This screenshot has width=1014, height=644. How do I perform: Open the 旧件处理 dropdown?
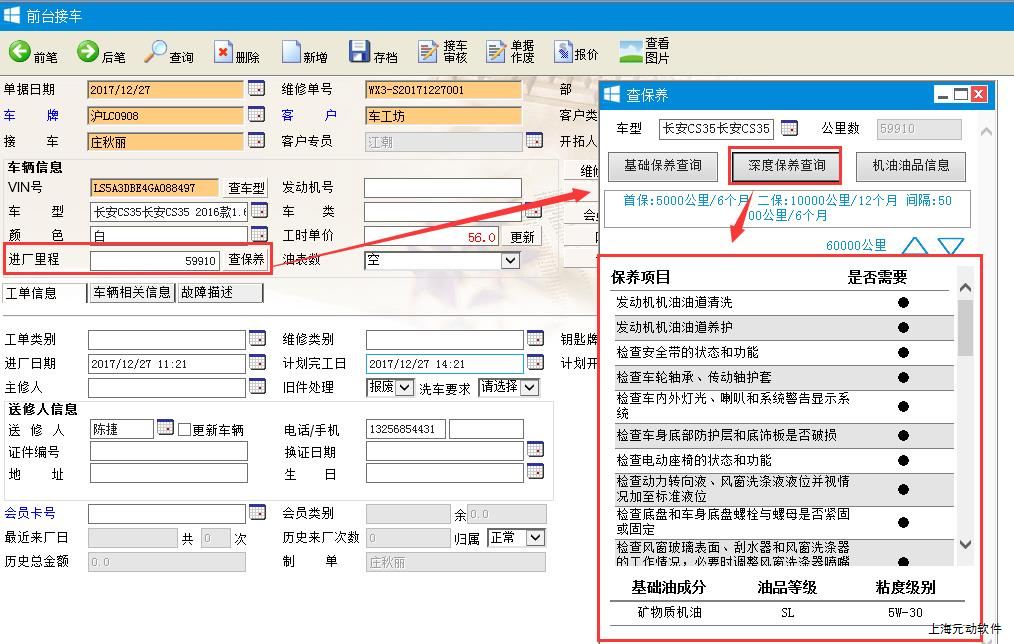(x=404, y=387)
